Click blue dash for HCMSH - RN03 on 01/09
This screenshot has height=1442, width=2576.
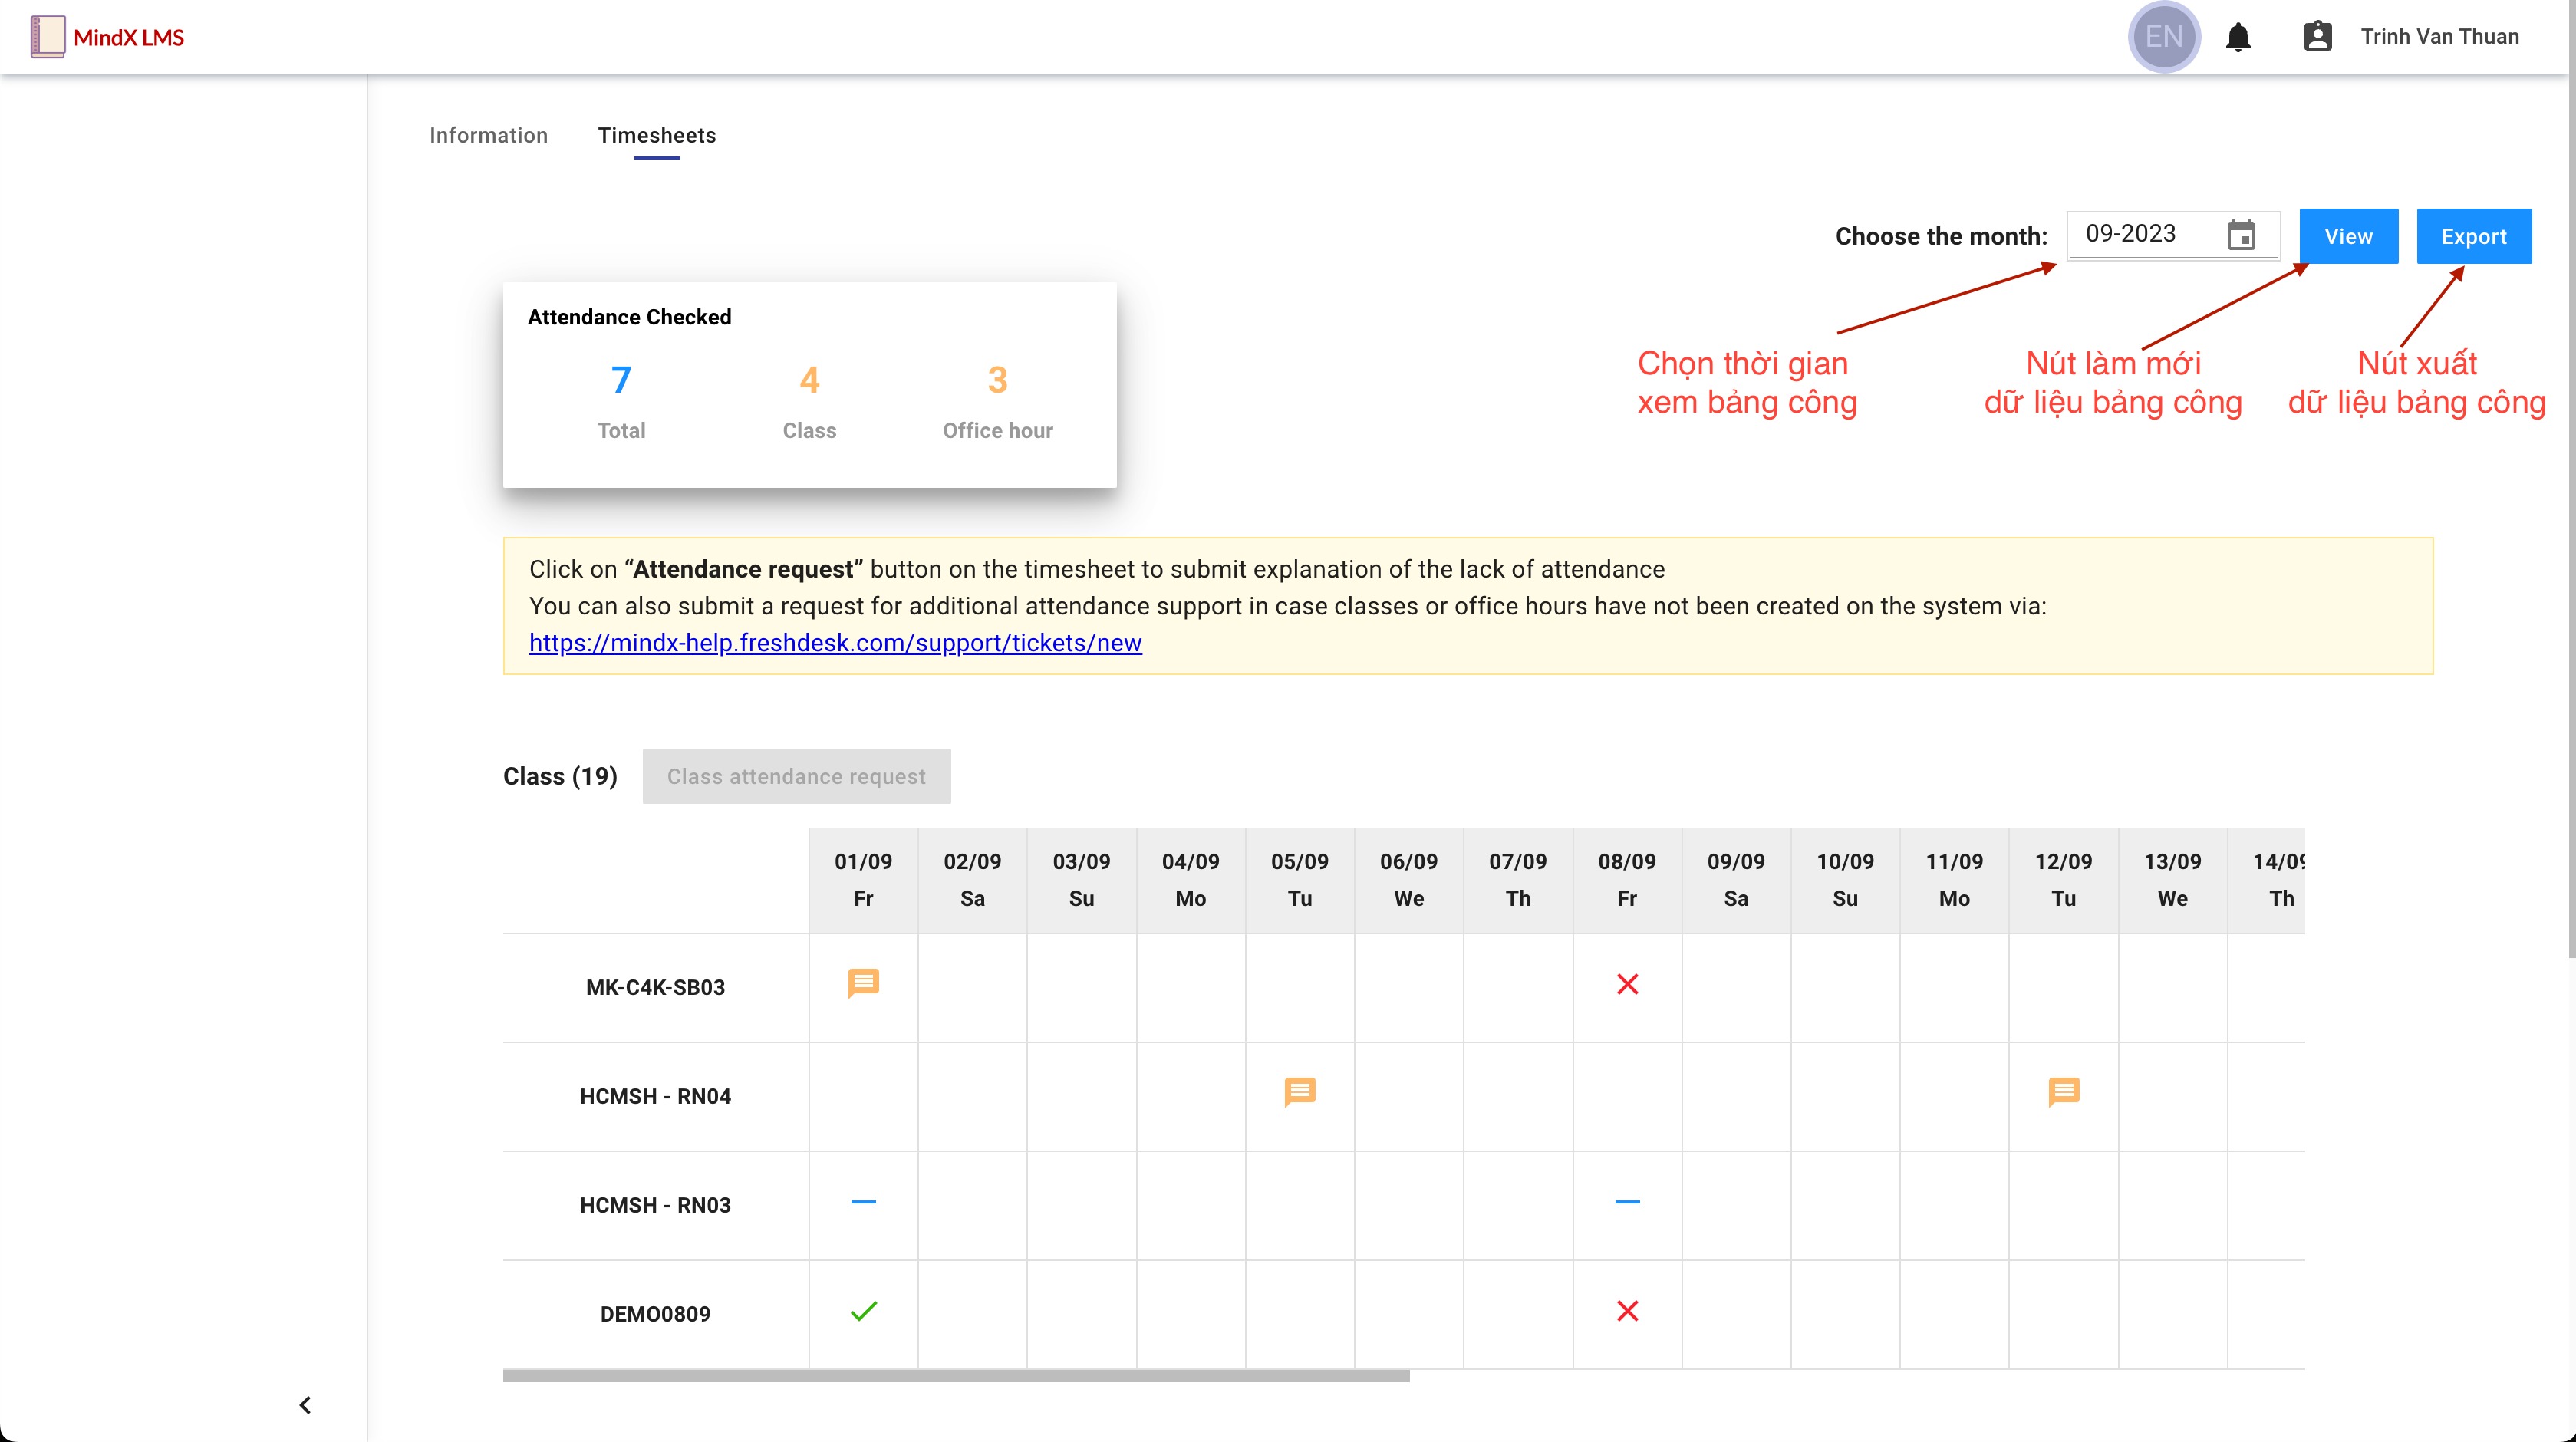[x=863, y=1202]
